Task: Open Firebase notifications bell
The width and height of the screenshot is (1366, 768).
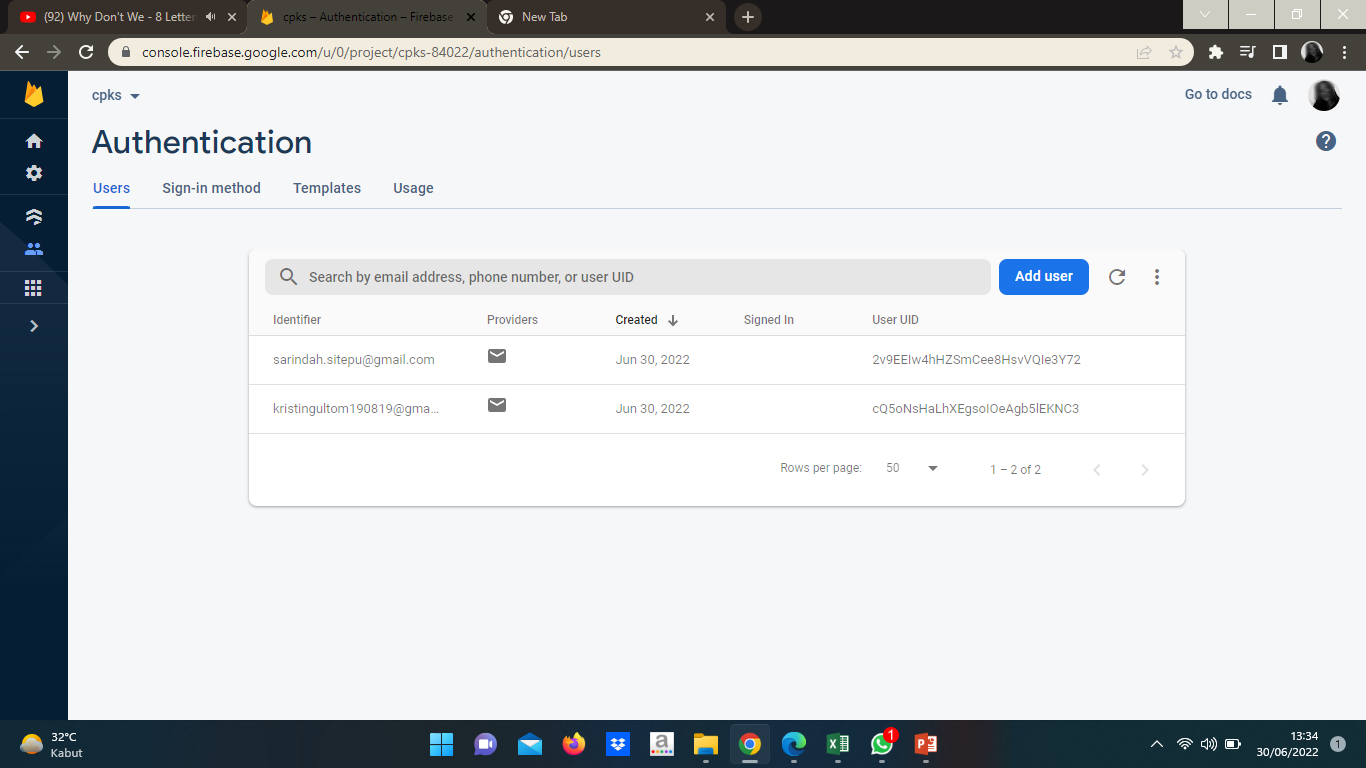Action: (1280, 94)
